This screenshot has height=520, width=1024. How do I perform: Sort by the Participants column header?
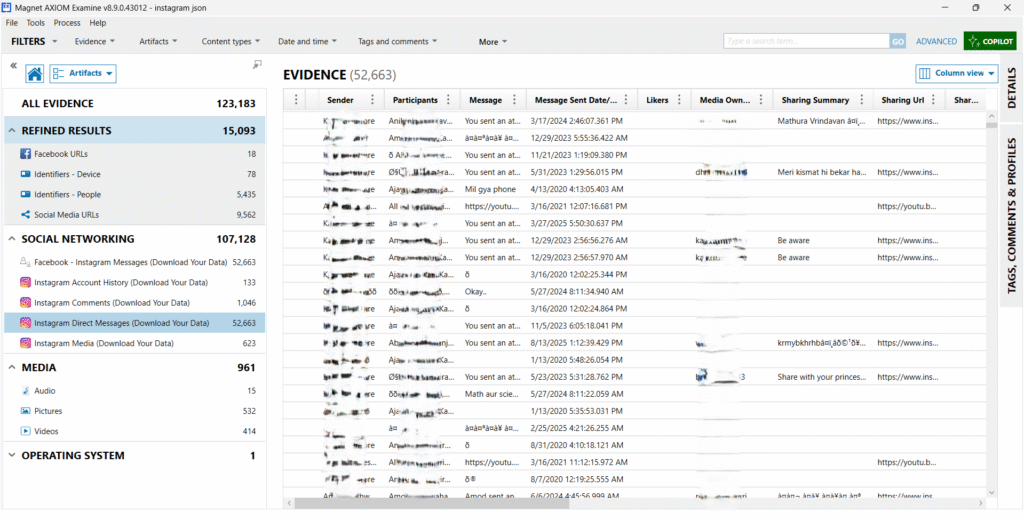pos(415,100)
